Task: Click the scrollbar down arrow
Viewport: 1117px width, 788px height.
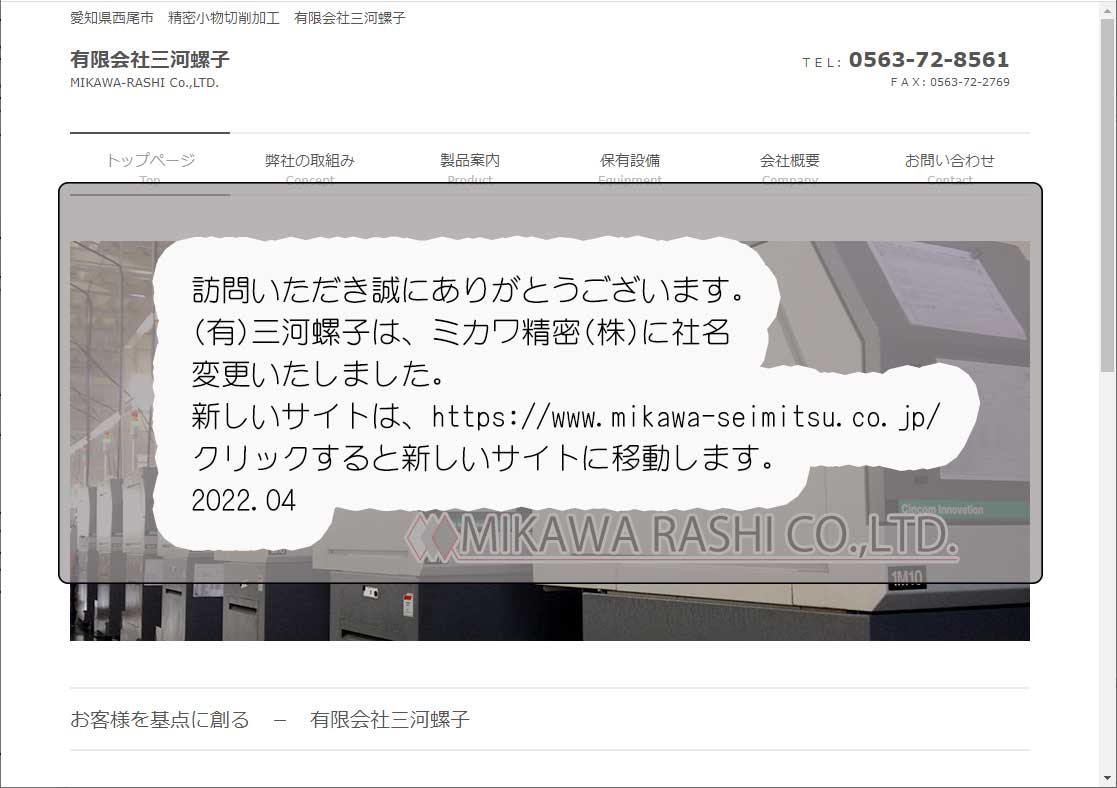Action: (x=1107, y=778)
